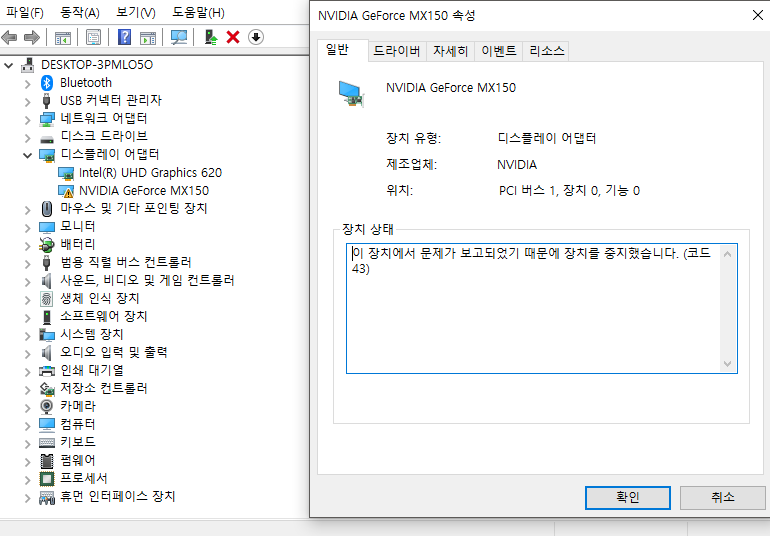The height and width of the screenshot is (536, 770).
Task: Select NVIDIA GeForce MX150 tree item
Action: pyautogui.click(x=144, y=191)
